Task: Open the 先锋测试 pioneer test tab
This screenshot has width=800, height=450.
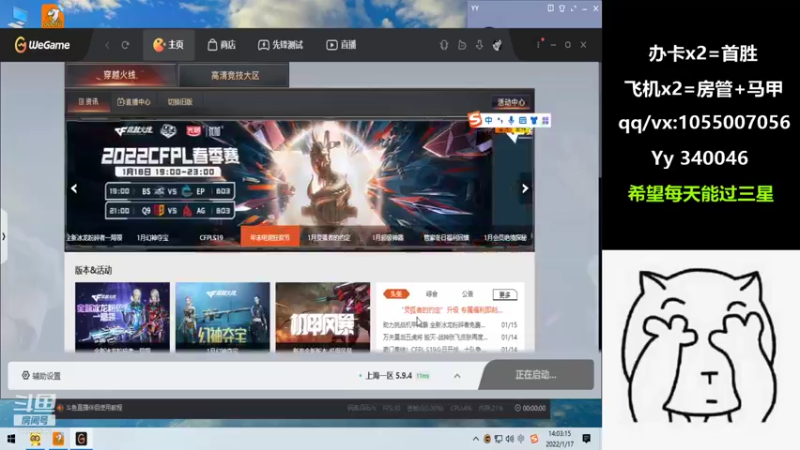Action: coord(281,45)
